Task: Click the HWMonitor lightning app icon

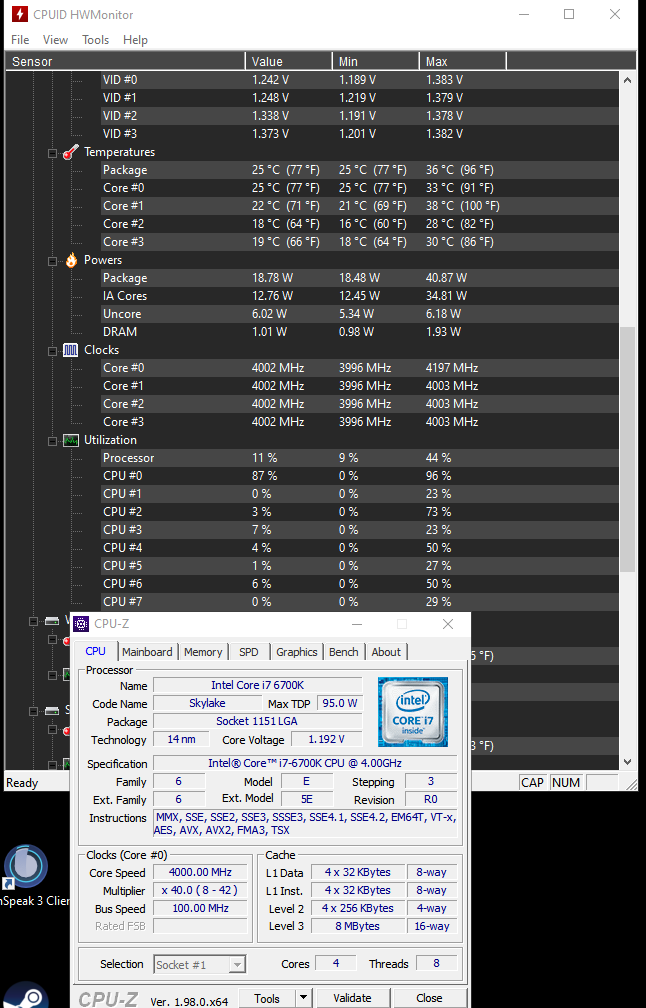Action: 20,14
